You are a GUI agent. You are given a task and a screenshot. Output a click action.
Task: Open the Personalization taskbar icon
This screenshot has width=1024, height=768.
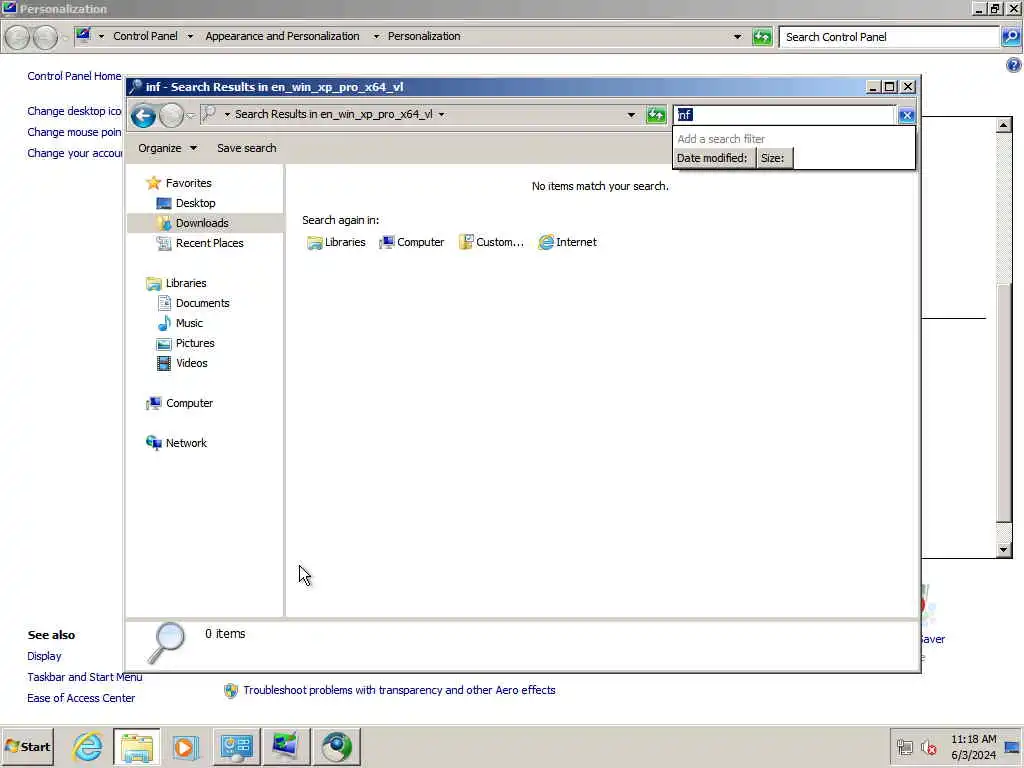pyautogui.click(x=285, y=747)
